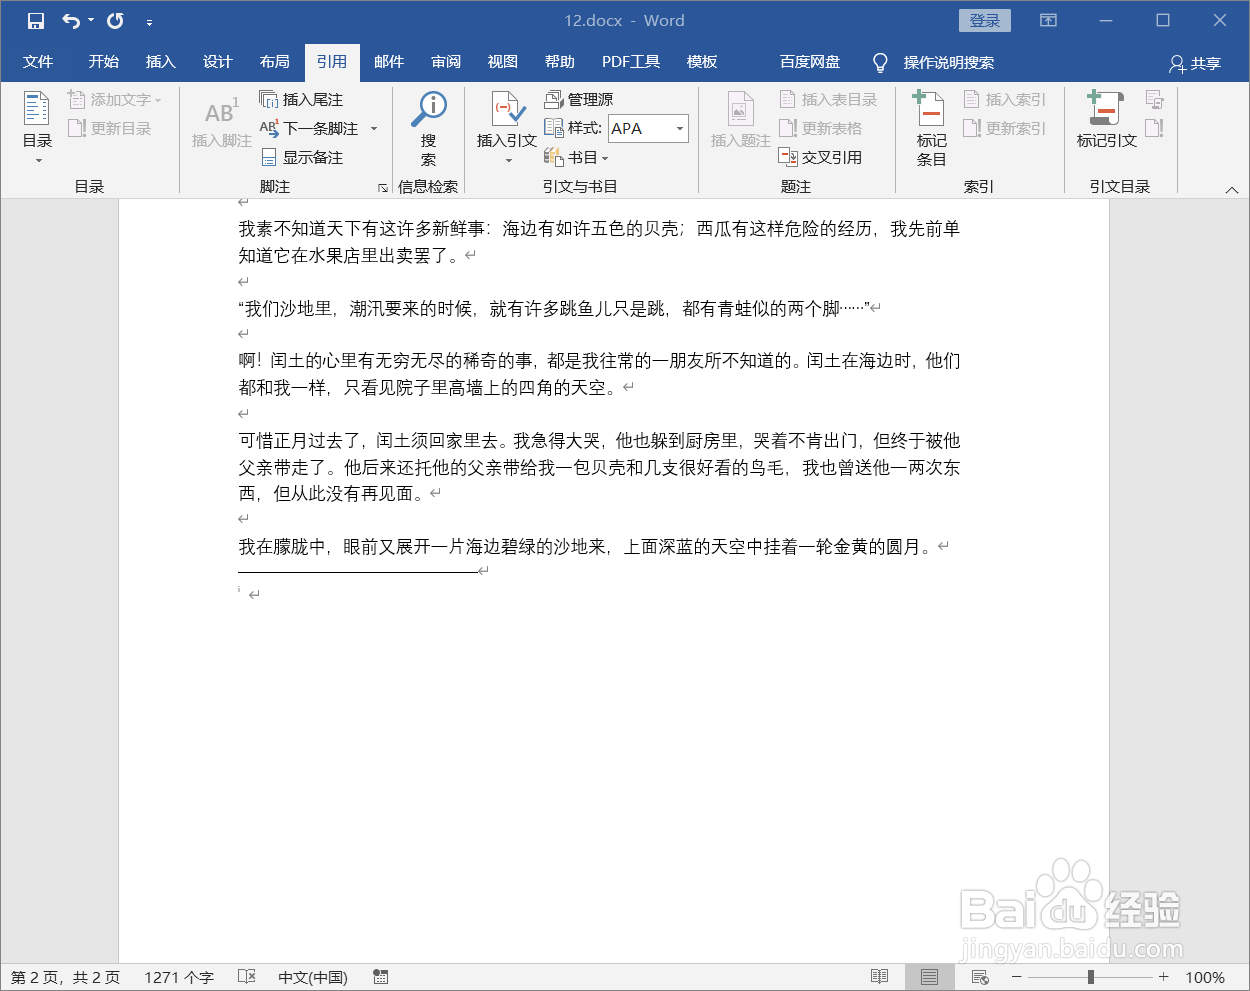Switch to the 布局 tab
The width and height of the screenshot is (1250, 991).
point(275,62)
